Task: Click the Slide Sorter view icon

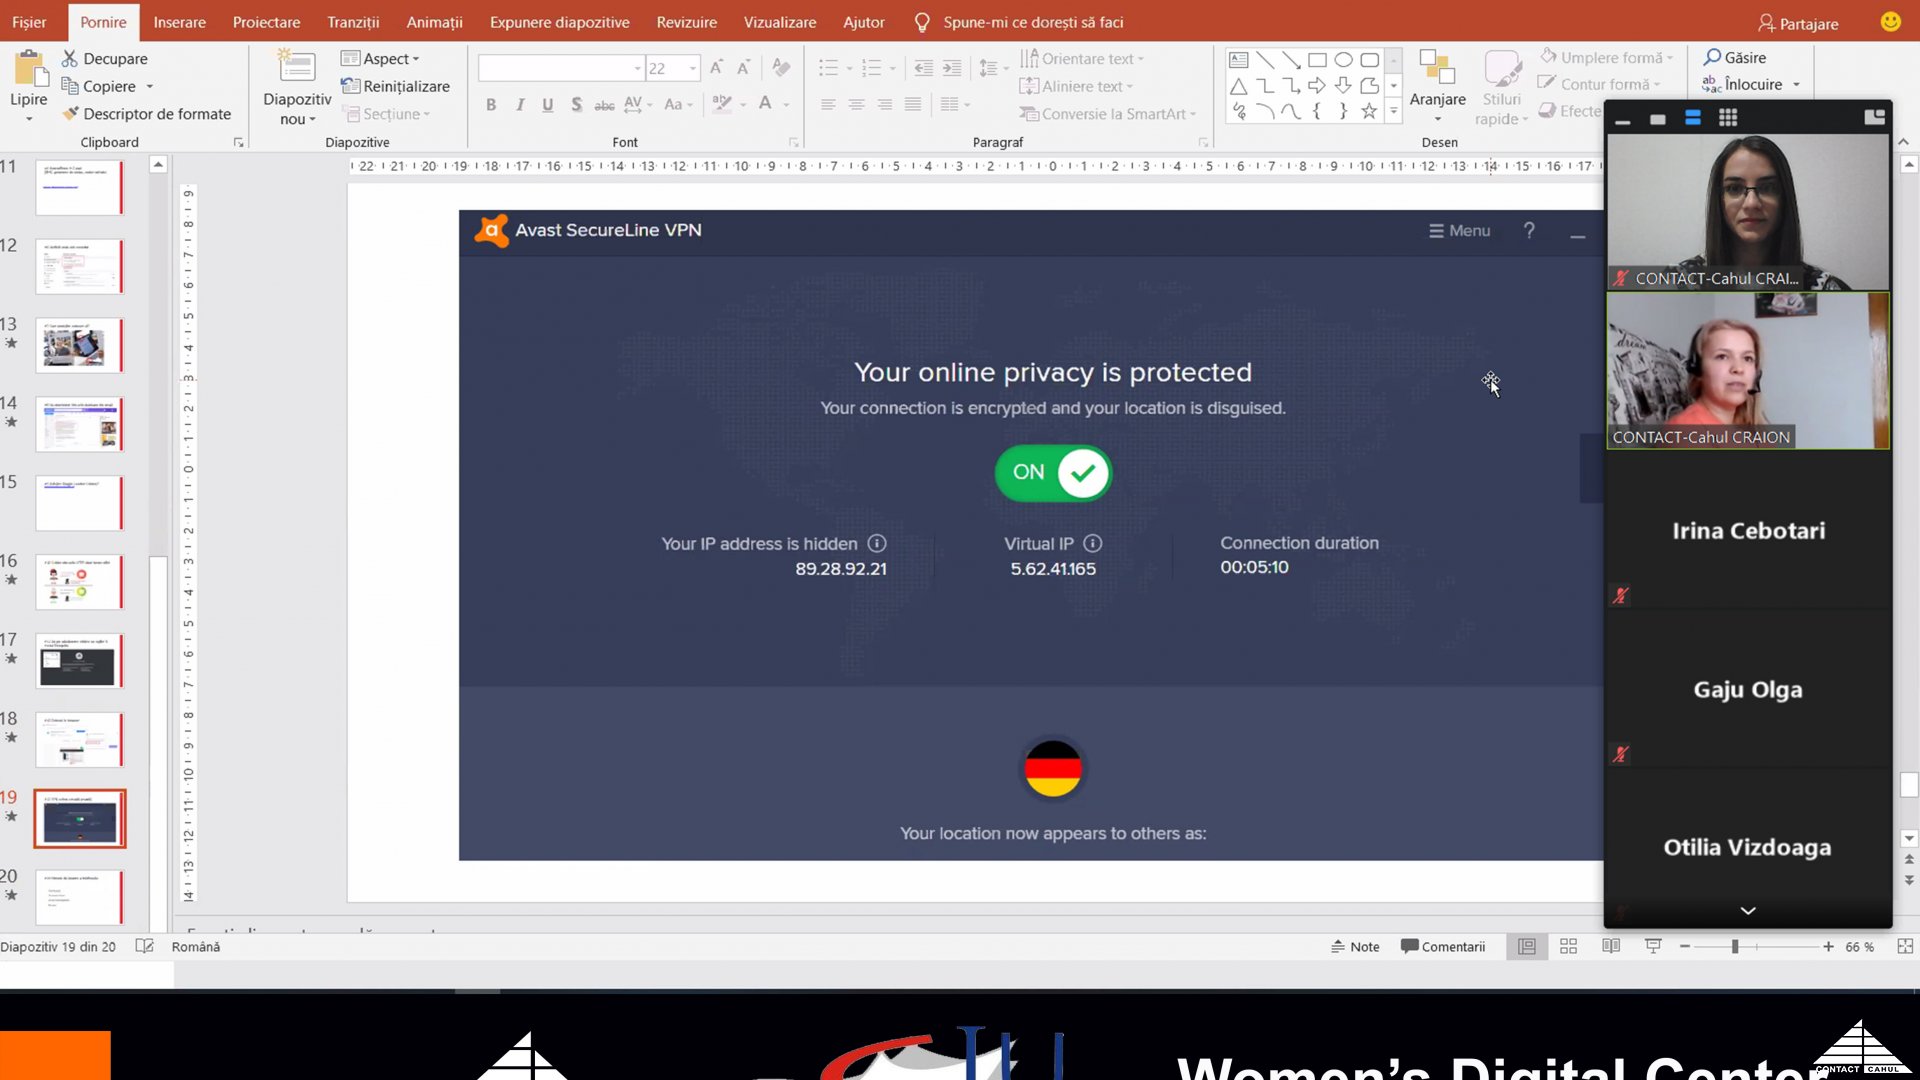Action: point(1568,946)
